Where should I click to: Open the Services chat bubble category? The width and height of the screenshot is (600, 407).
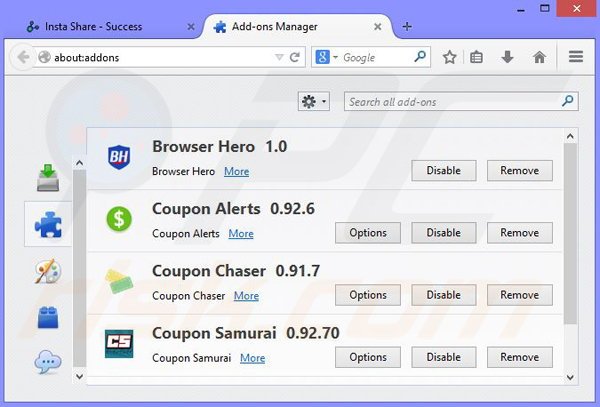pyautogui.click(x=48, y=362)
